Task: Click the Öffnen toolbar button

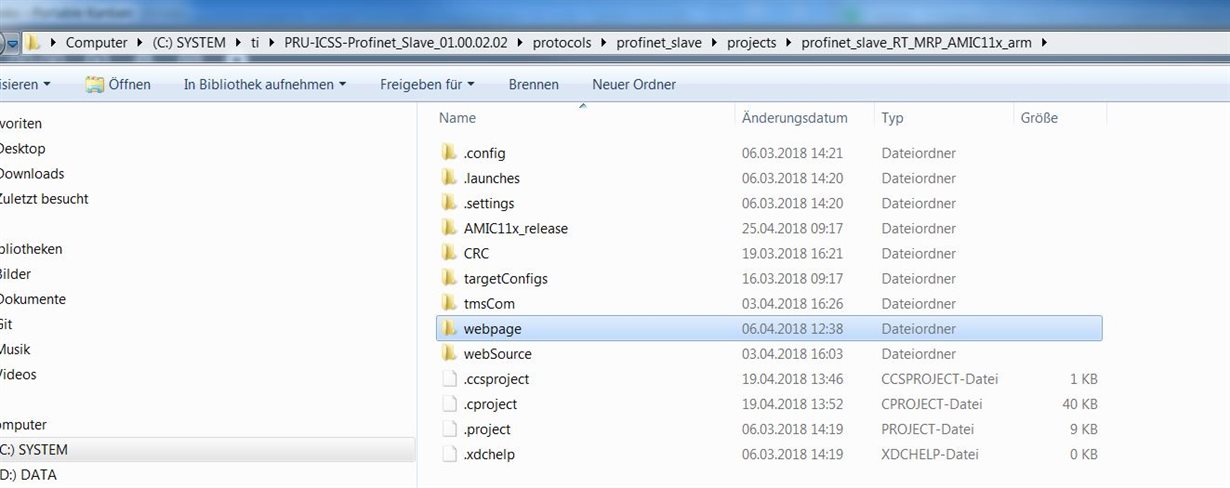Action: click(118, 84)
